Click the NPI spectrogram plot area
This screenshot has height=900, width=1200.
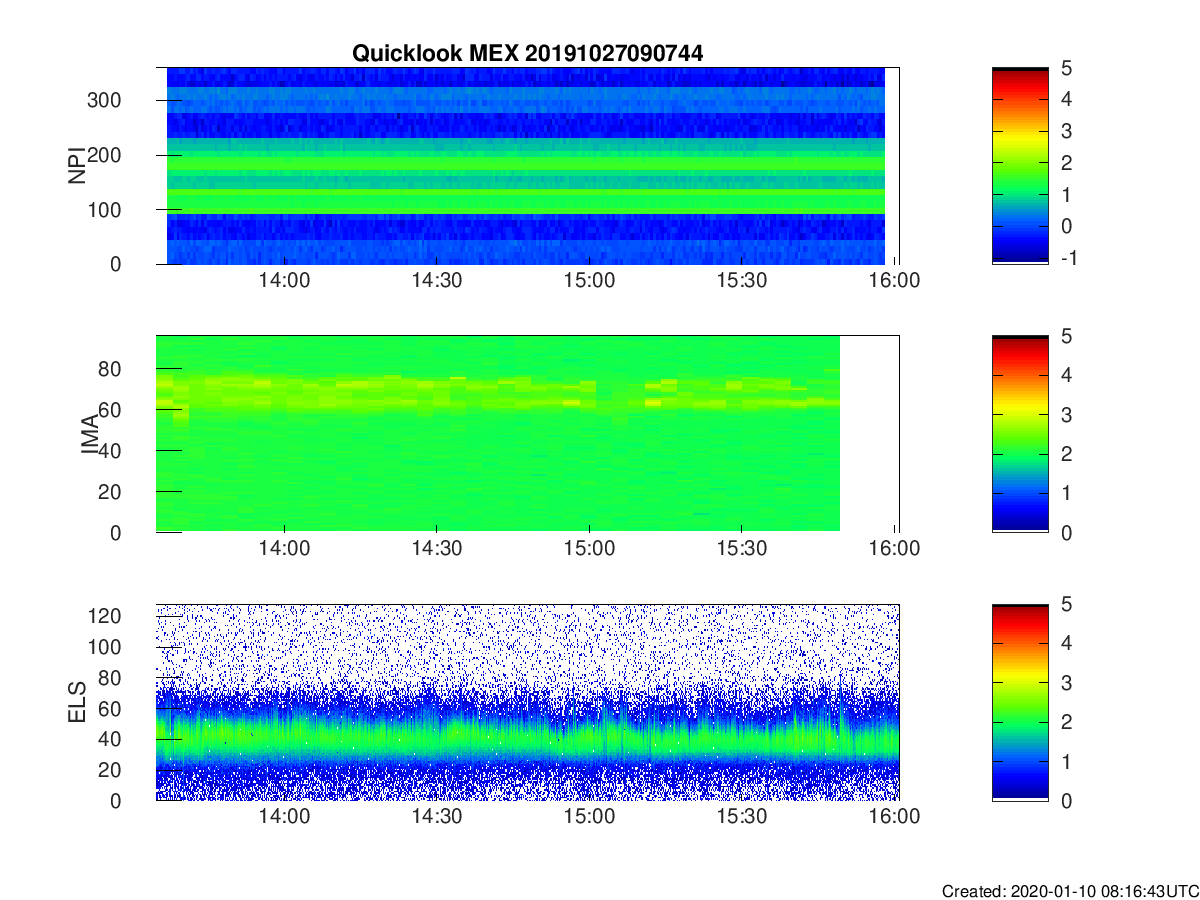tap(527, 165)
